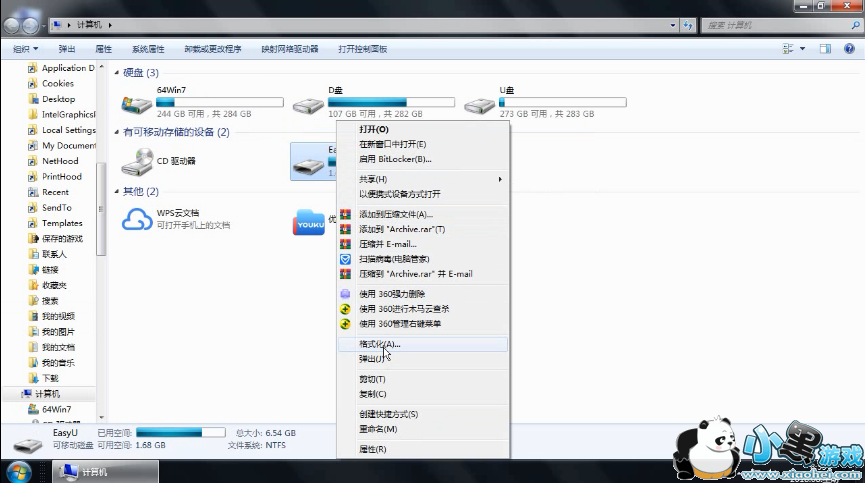Select the U盘 drive icon
This screenshot has width=865, height=483.
click(479, 103)
